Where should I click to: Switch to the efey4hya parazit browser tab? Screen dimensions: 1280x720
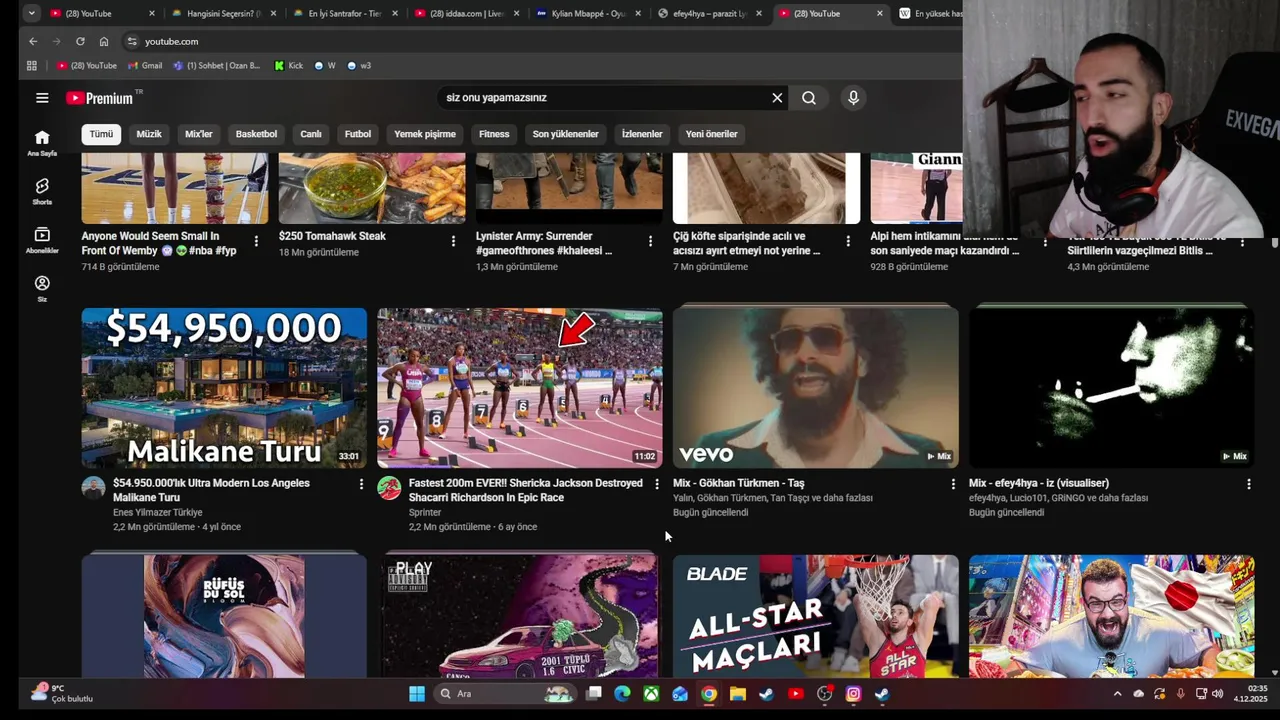click(x=710, y=14)
